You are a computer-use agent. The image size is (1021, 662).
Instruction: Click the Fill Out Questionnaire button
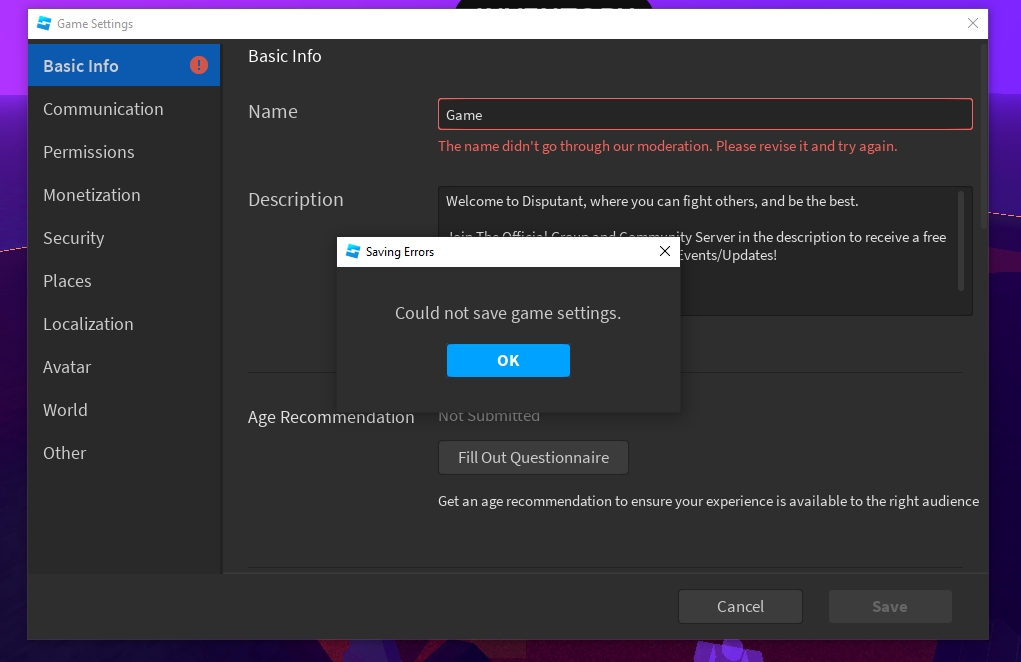click(533, 457)
